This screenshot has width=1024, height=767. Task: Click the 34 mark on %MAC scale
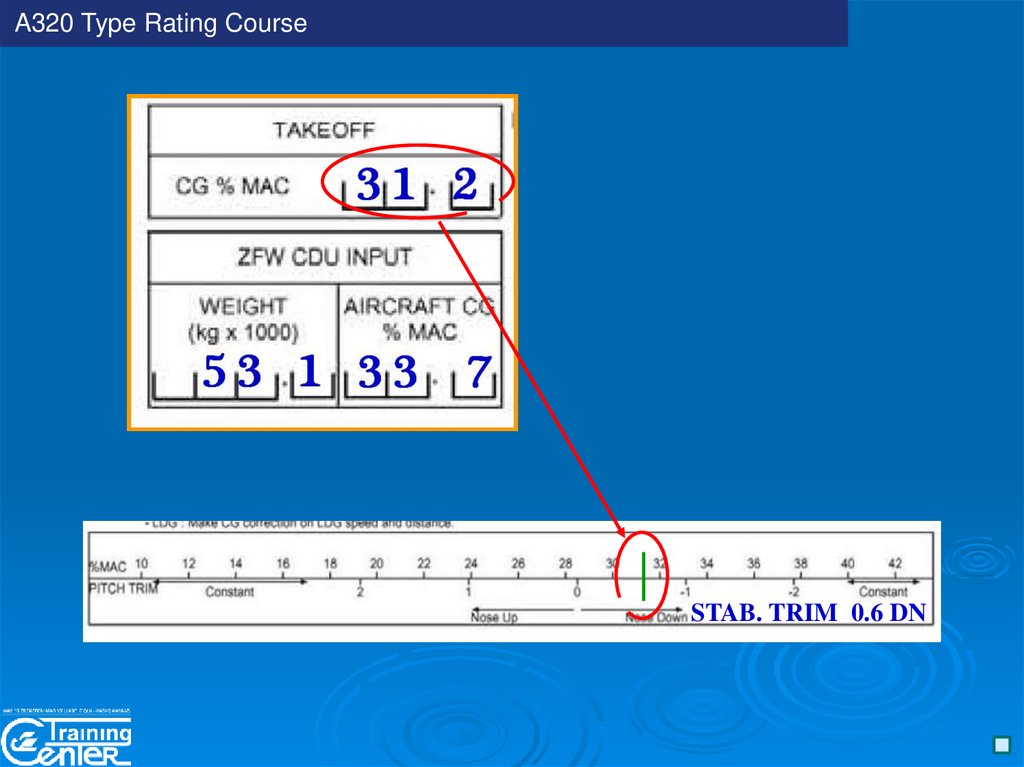click(707, 563)
